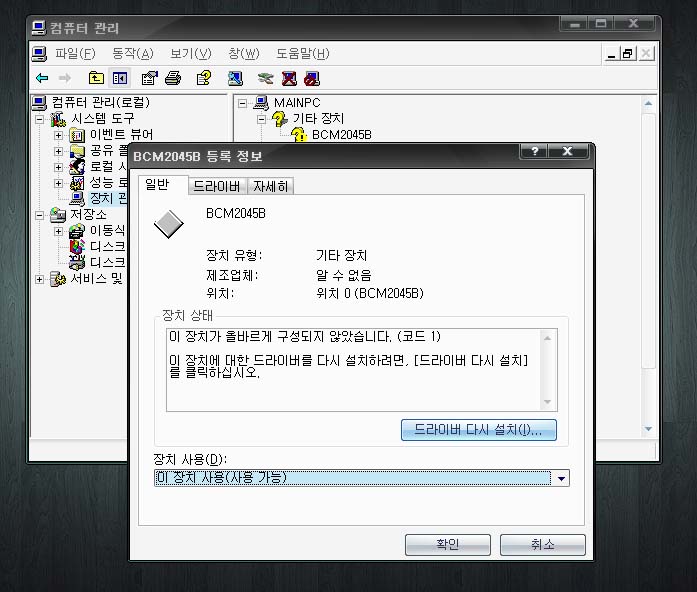Screen dimensions: 697x592
Task: Expand the 성능 로그 node
Action: click(58, 183)
